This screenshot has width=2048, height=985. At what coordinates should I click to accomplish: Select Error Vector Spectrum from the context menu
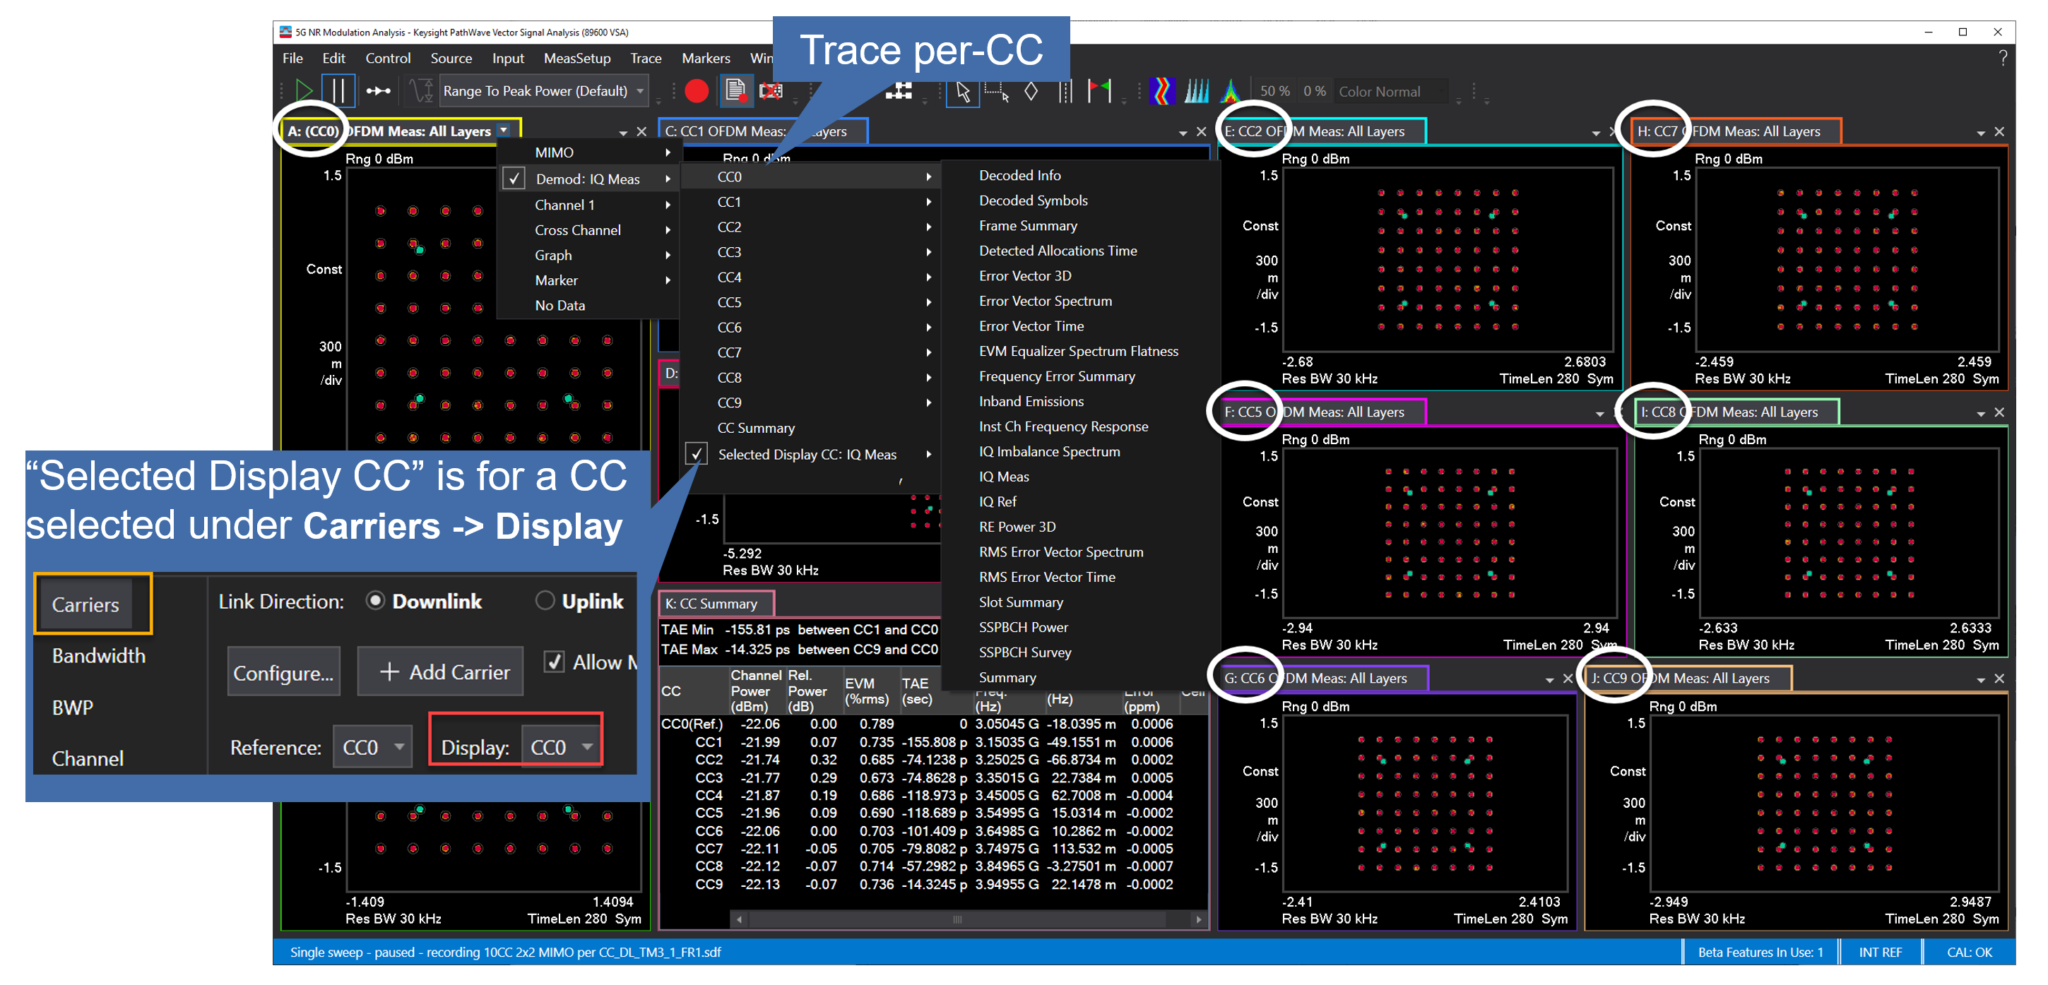(x=1044, y=301)
